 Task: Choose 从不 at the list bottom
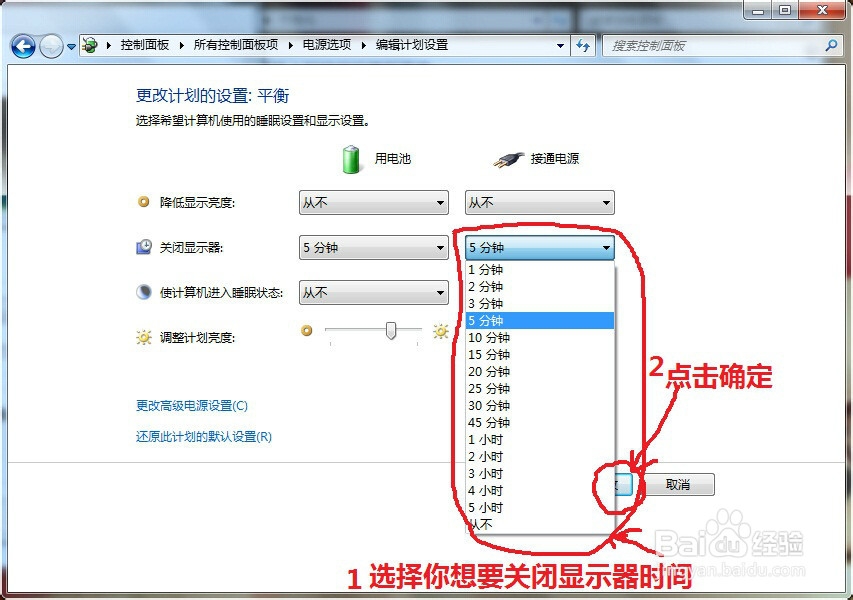(x=540, y=524)
